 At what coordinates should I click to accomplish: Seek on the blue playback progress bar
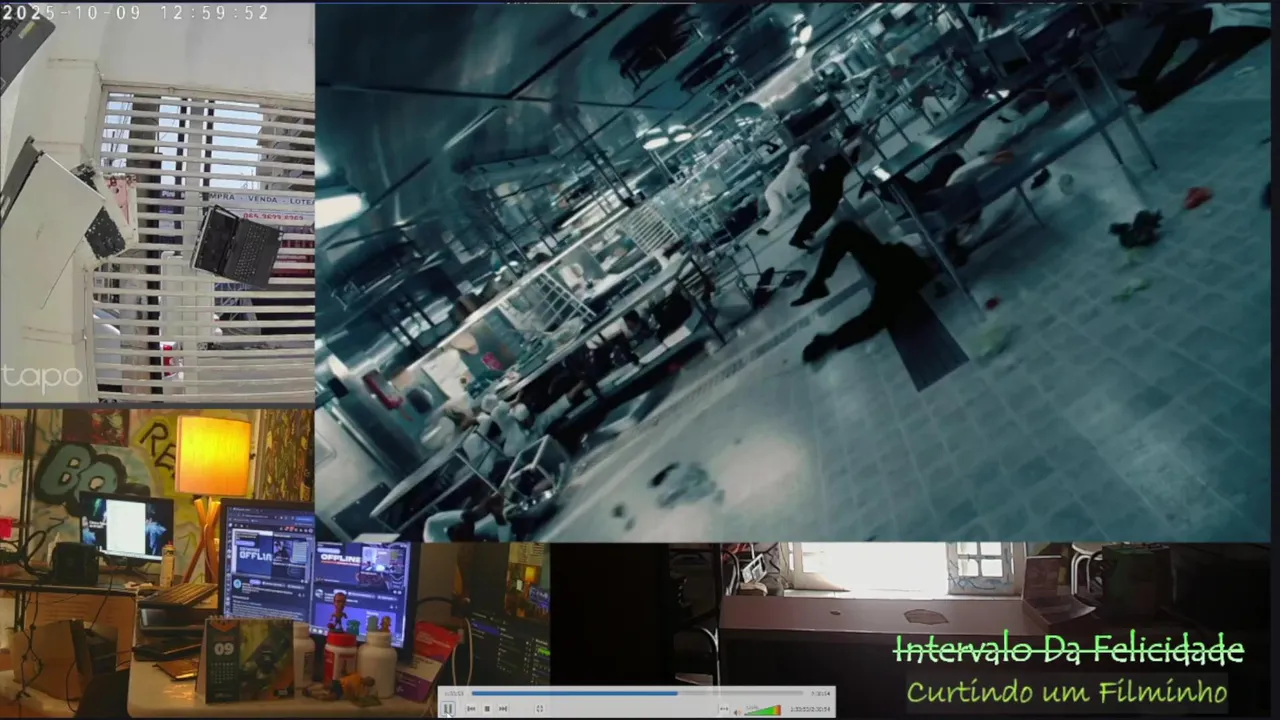point(637,693)
